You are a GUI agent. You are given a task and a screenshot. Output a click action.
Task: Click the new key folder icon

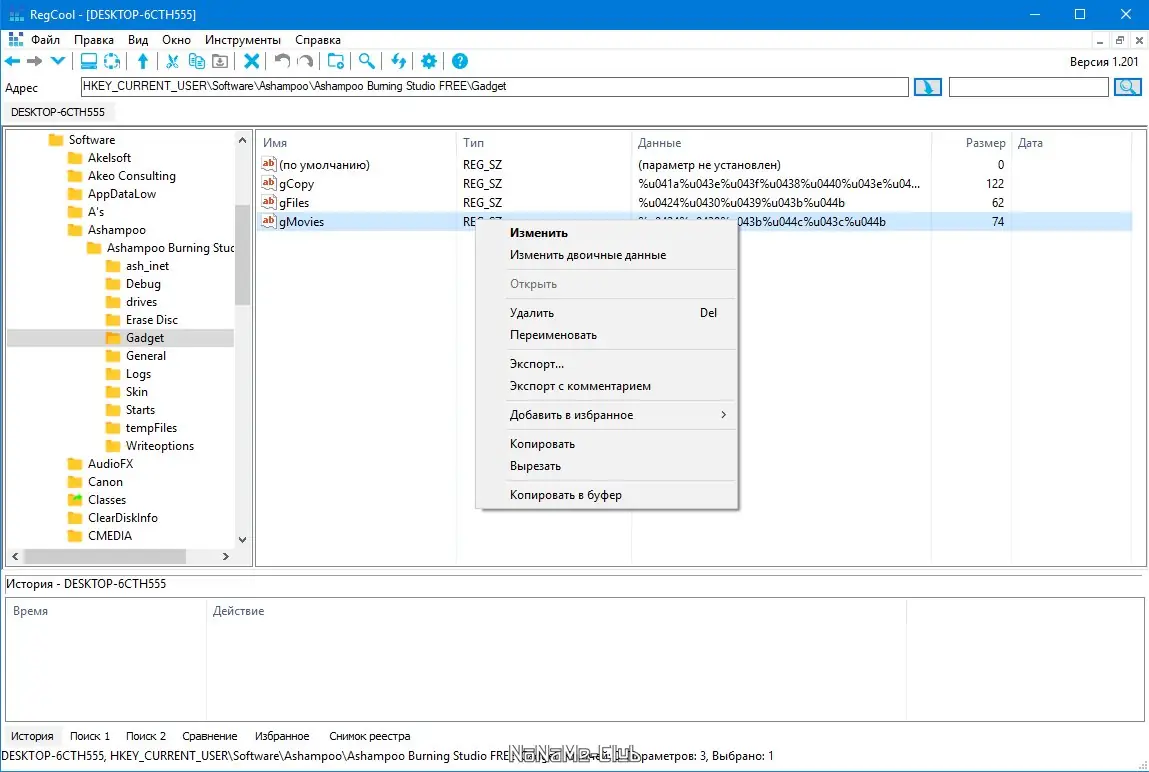(336, 62)
